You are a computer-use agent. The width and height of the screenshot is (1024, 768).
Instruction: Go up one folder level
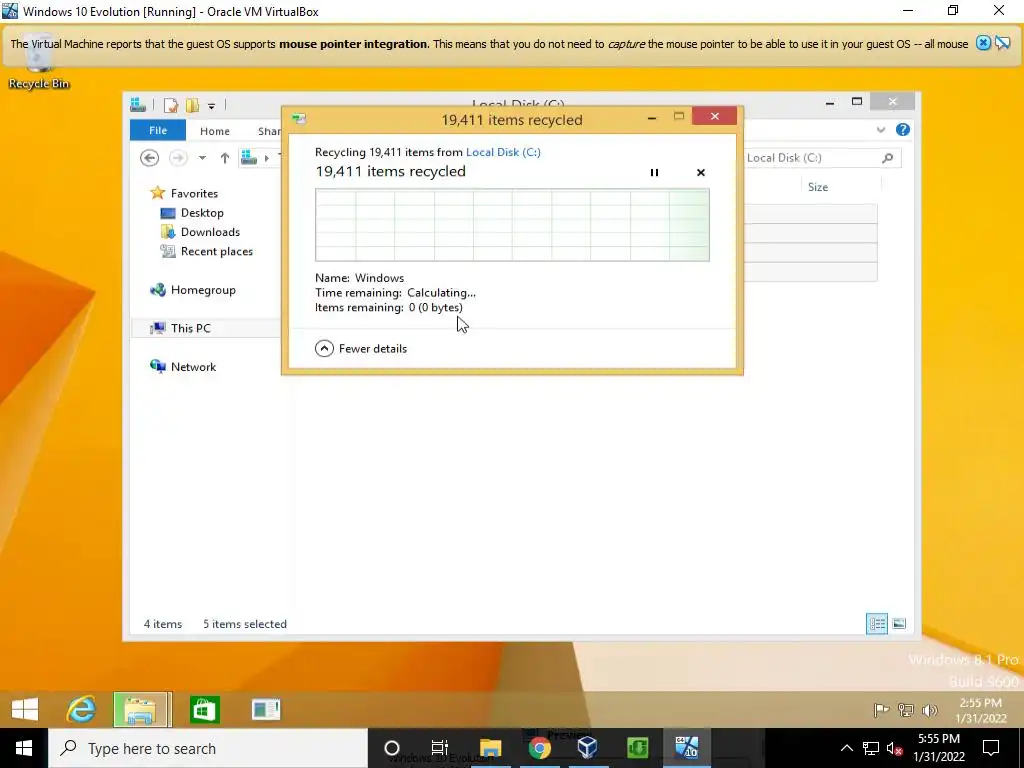click(x=225, y=158)
